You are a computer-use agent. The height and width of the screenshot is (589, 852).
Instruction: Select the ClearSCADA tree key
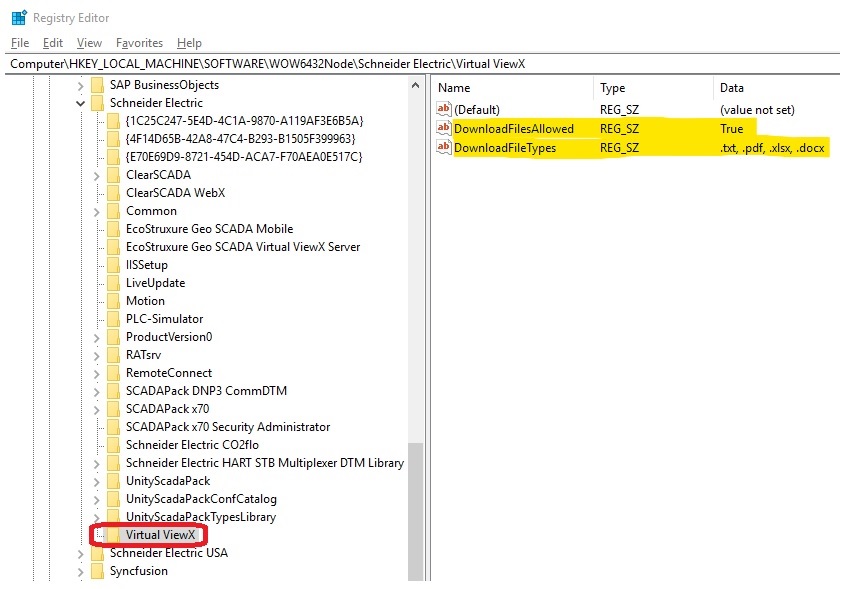pos(158,175)
